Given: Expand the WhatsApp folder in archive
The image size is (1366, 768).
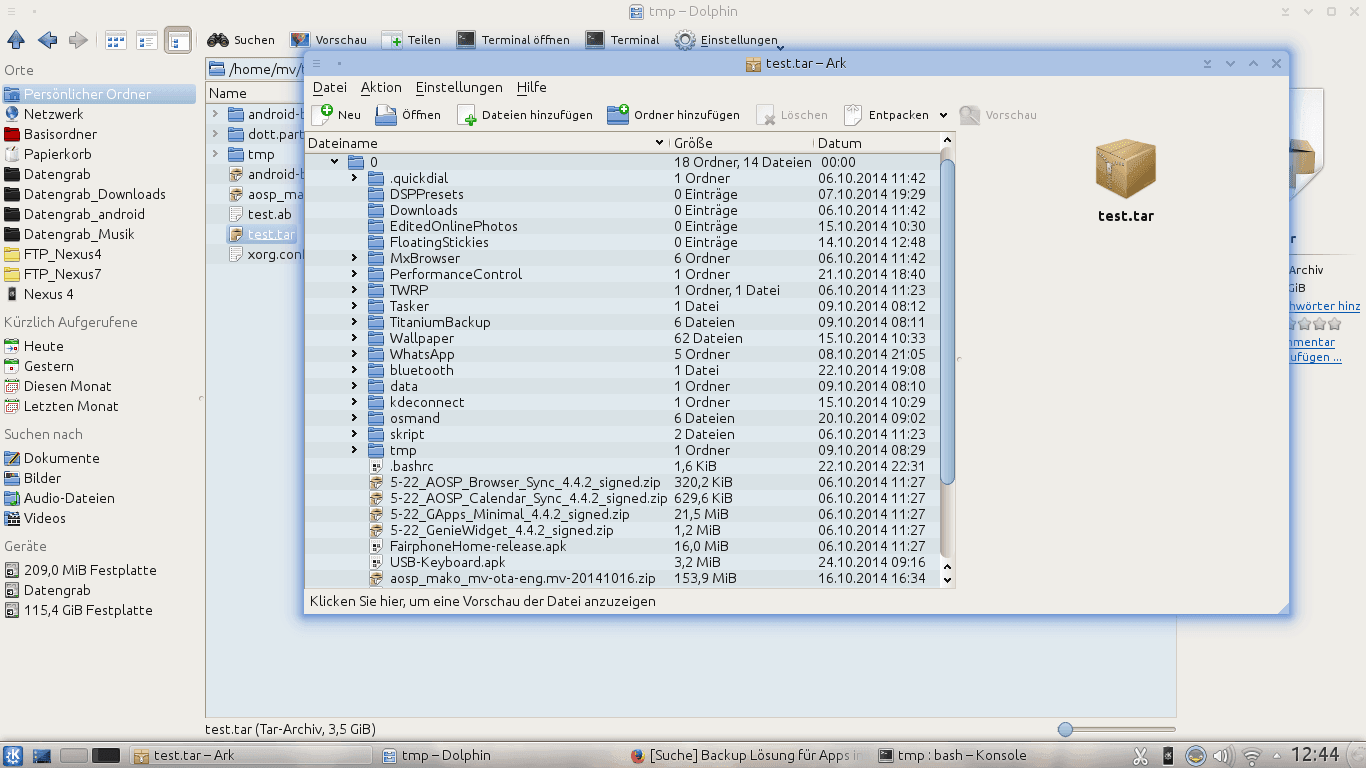Looking at the screenshot, I should tap(354, 354).
